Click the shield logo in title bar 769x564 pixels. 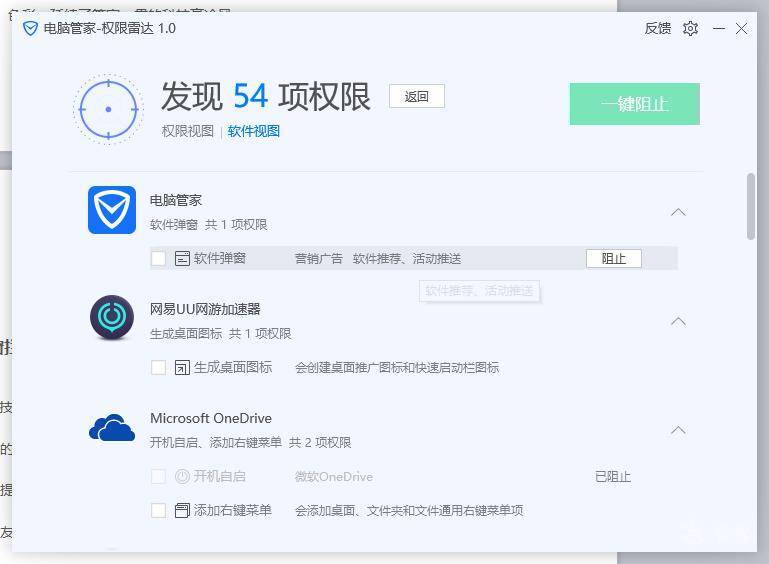[x=30, y=28]
